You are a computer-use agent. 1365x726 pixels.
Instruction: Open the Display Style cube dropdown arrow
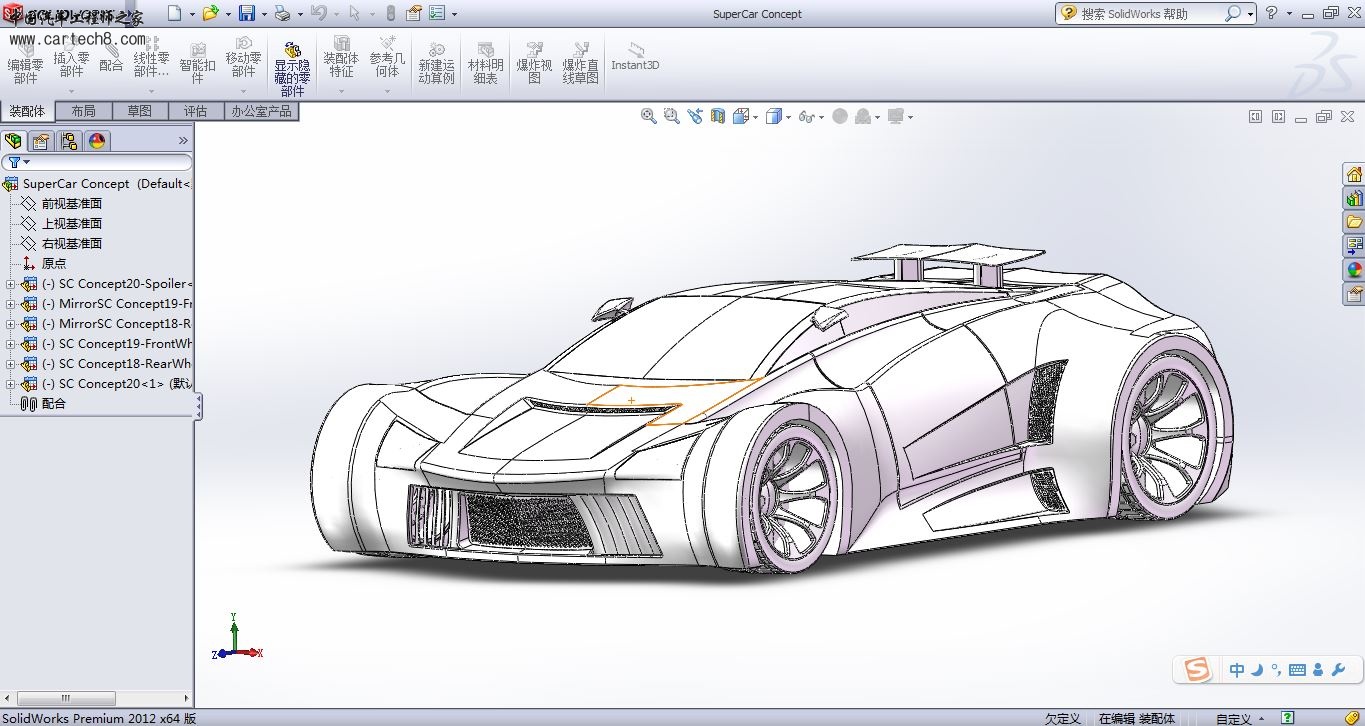point(789,117)
